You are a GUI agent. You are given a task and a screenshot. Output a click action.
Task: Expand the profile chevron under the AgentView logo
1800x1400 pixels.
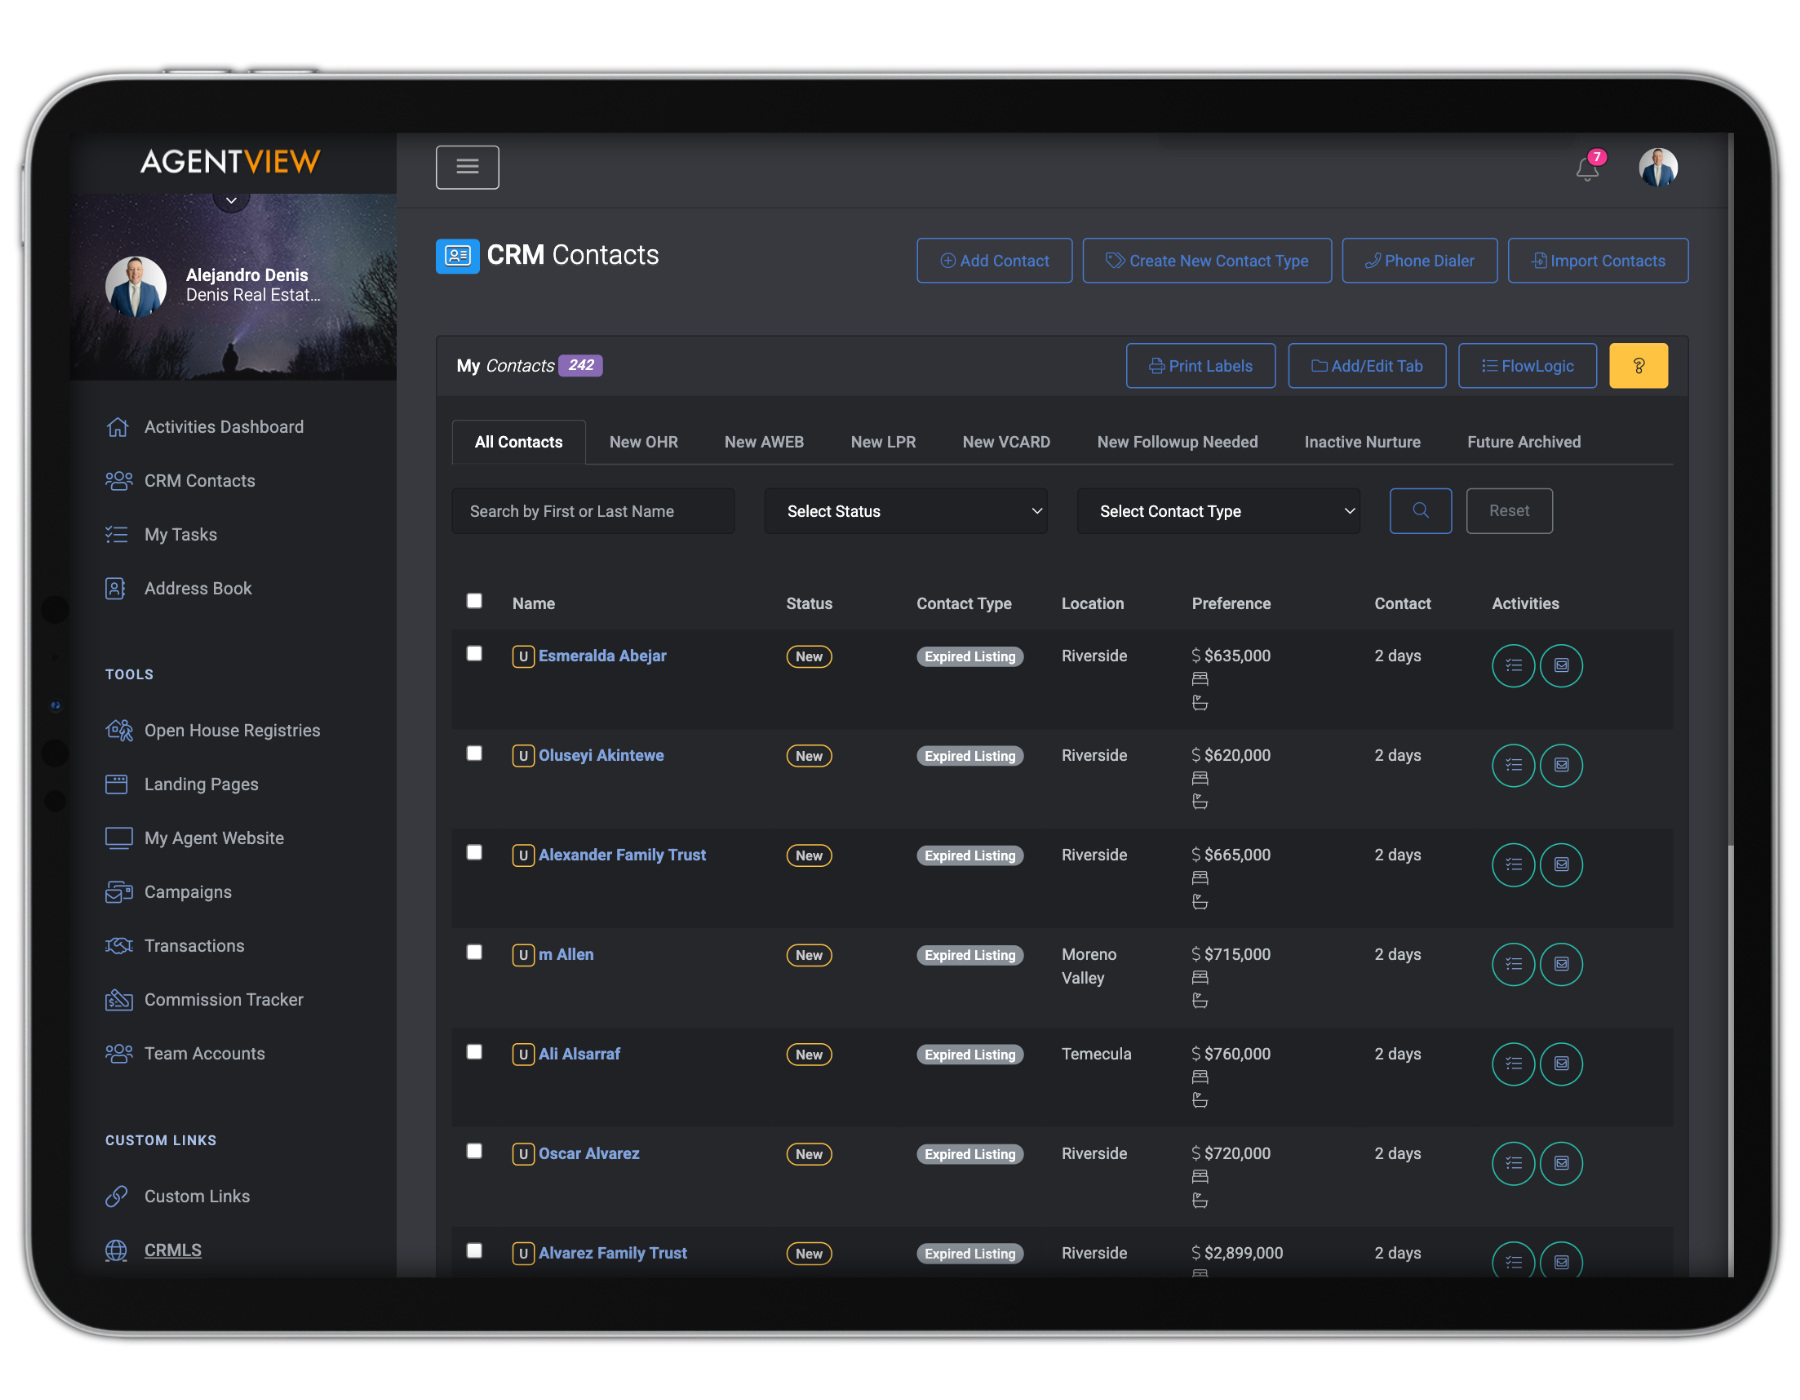tap(231, 201)
